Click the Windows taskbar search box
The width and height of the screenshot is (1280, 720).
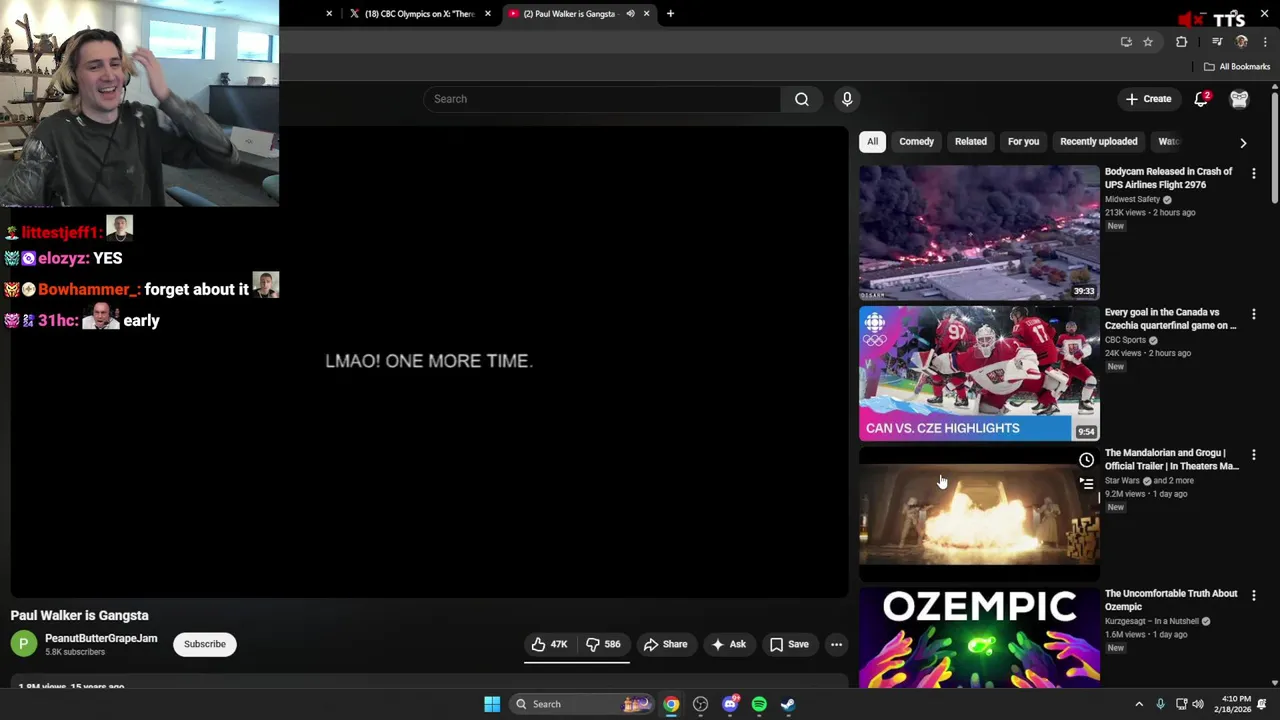pos(580,704)
